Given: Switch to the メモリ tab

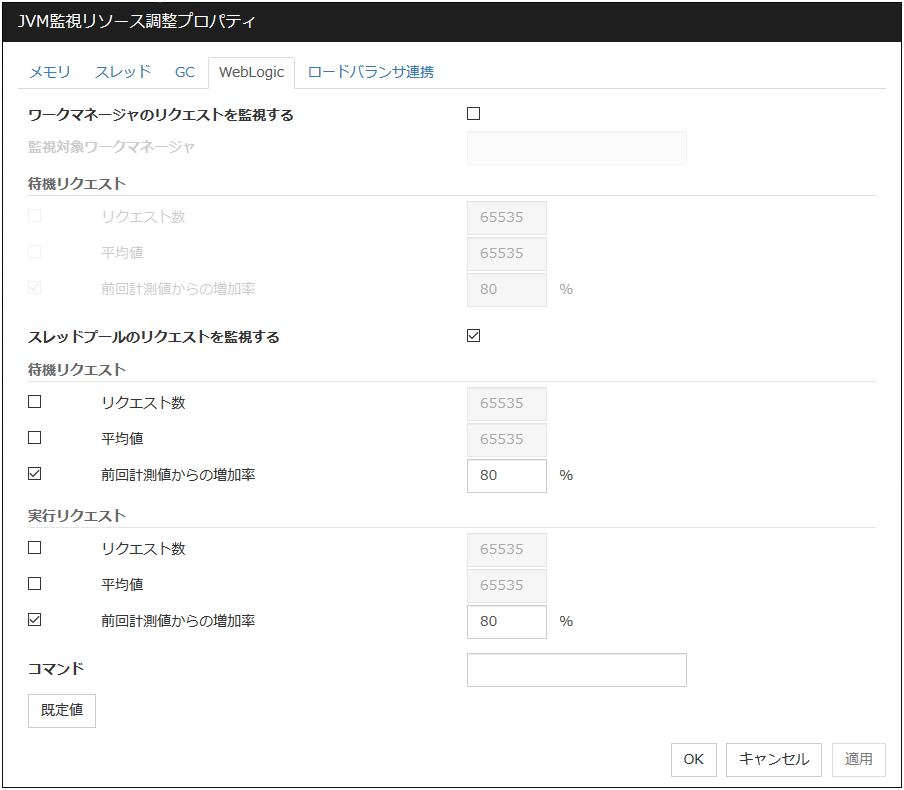Looking at the screenshot, I should pos(50,72).
